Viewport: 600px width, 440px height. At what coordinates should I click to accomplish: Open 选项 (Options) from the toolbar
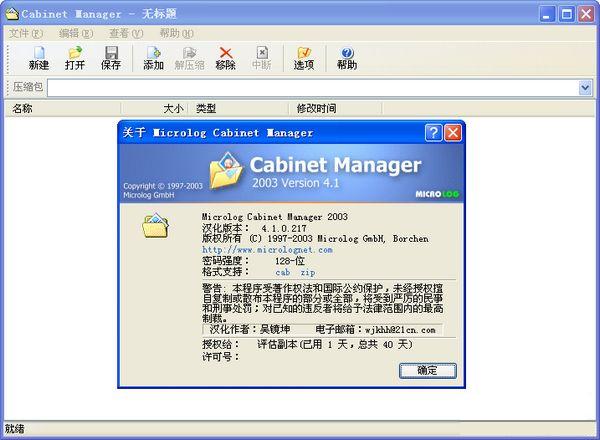[x=304, y=58]
